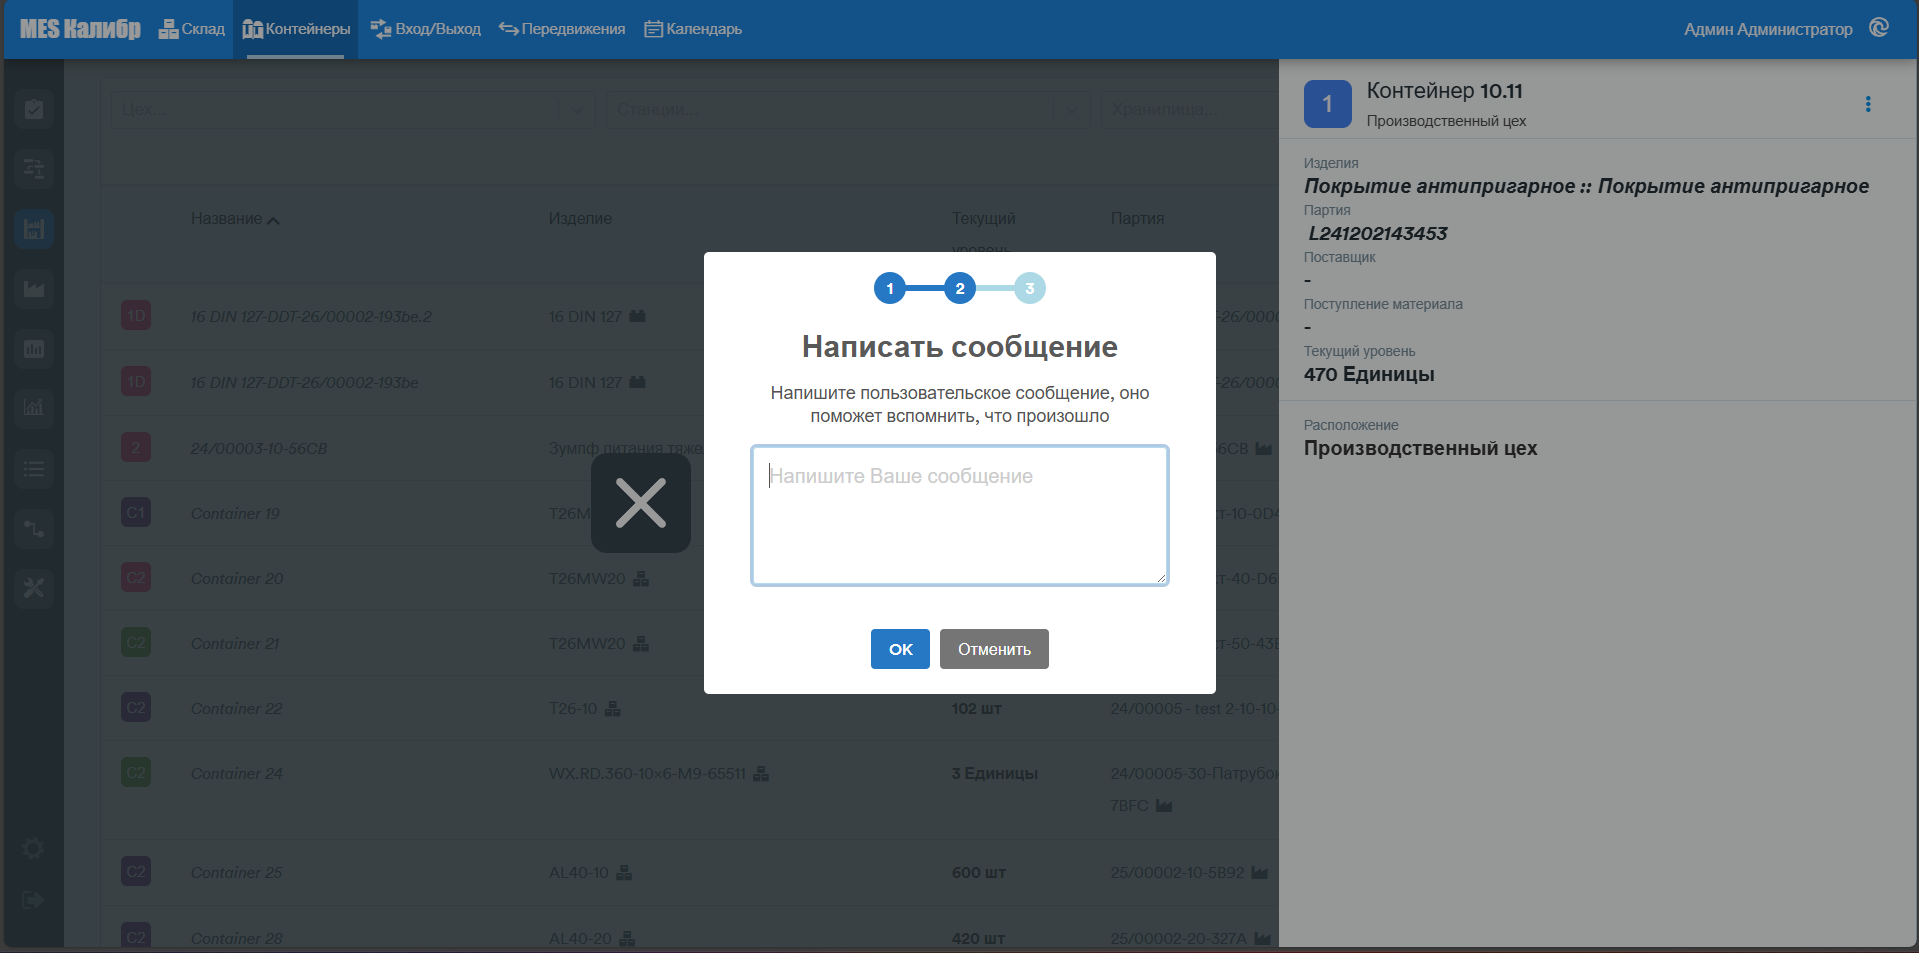Click wizard step 3 circle
This screenshot has width=1919, height=953.
click(1030, 288)
